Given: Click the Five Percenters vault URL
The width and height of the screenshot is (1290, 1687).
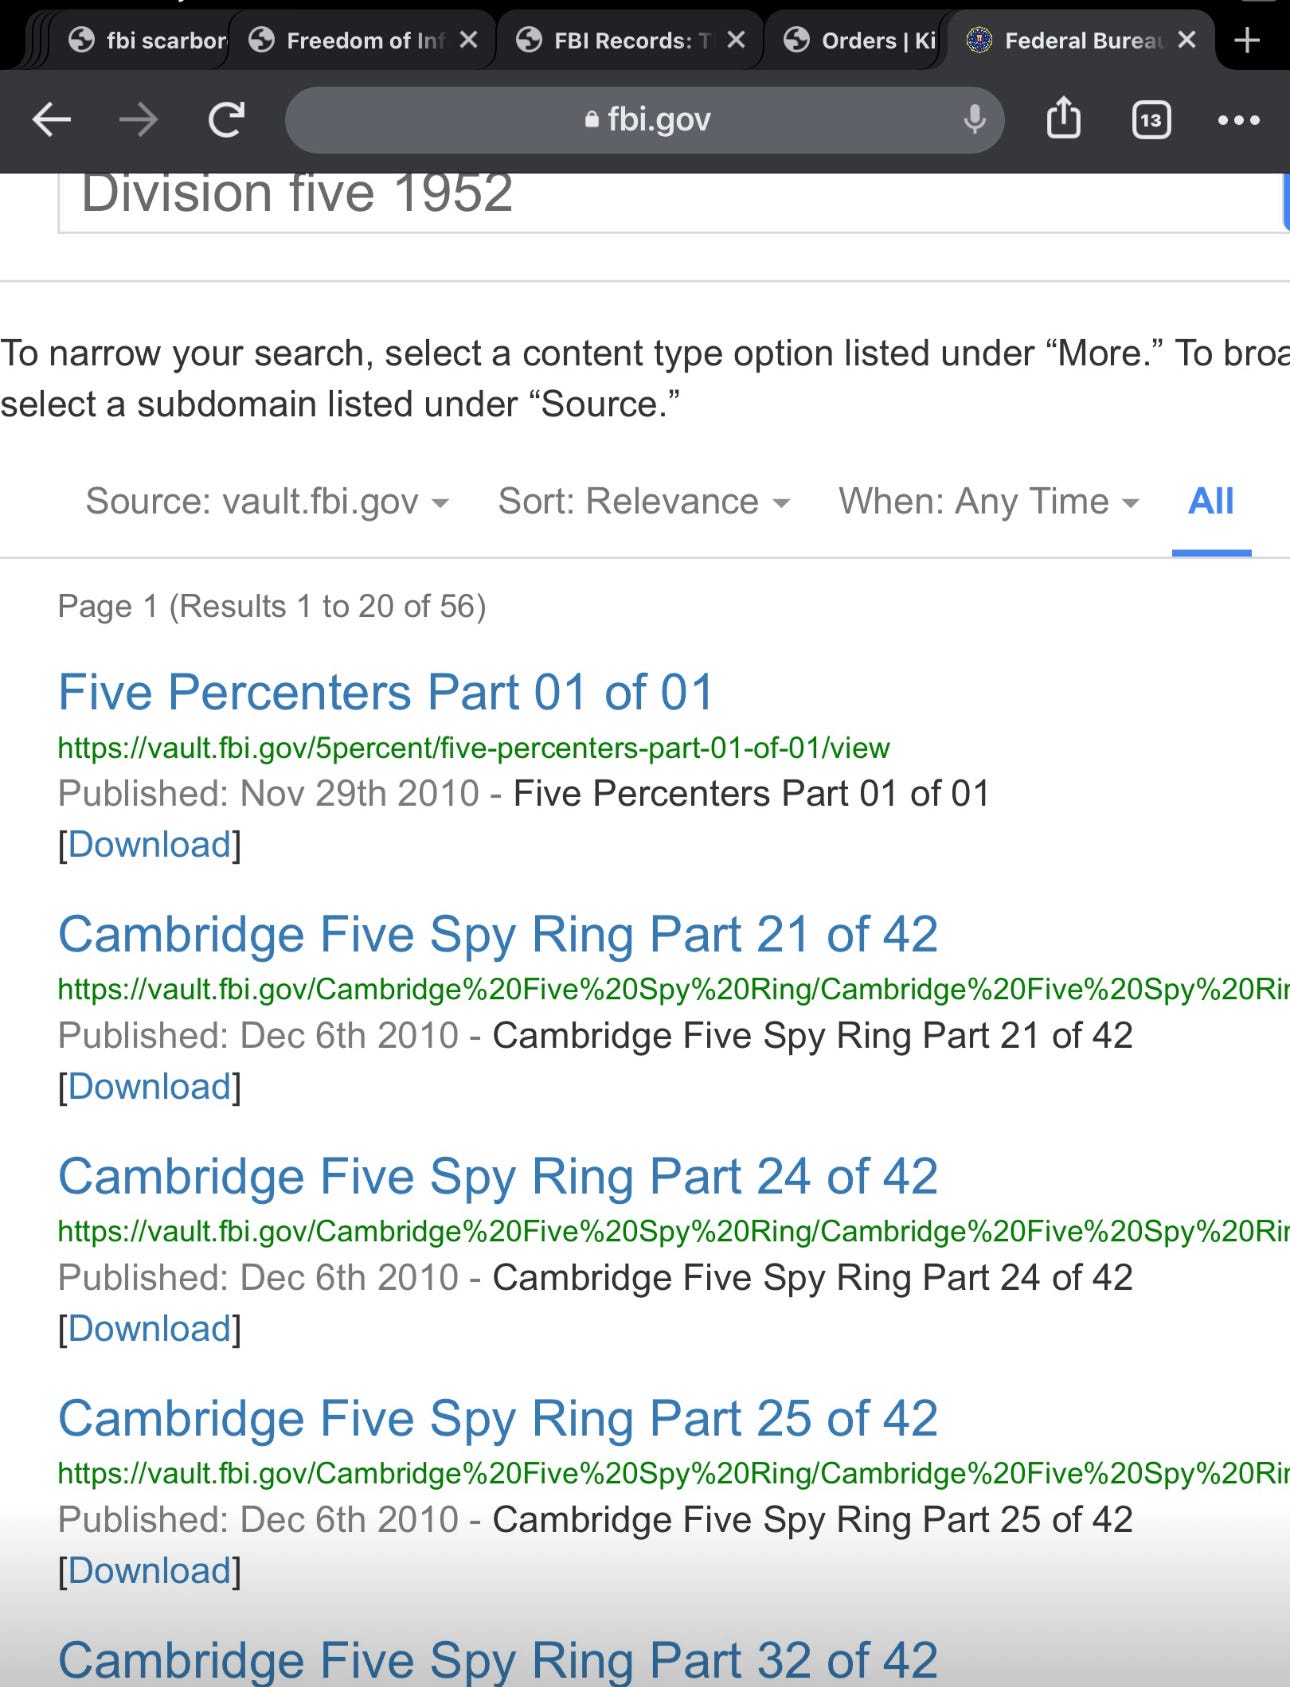Looking at the screenshot, I should tap(473, 748).
